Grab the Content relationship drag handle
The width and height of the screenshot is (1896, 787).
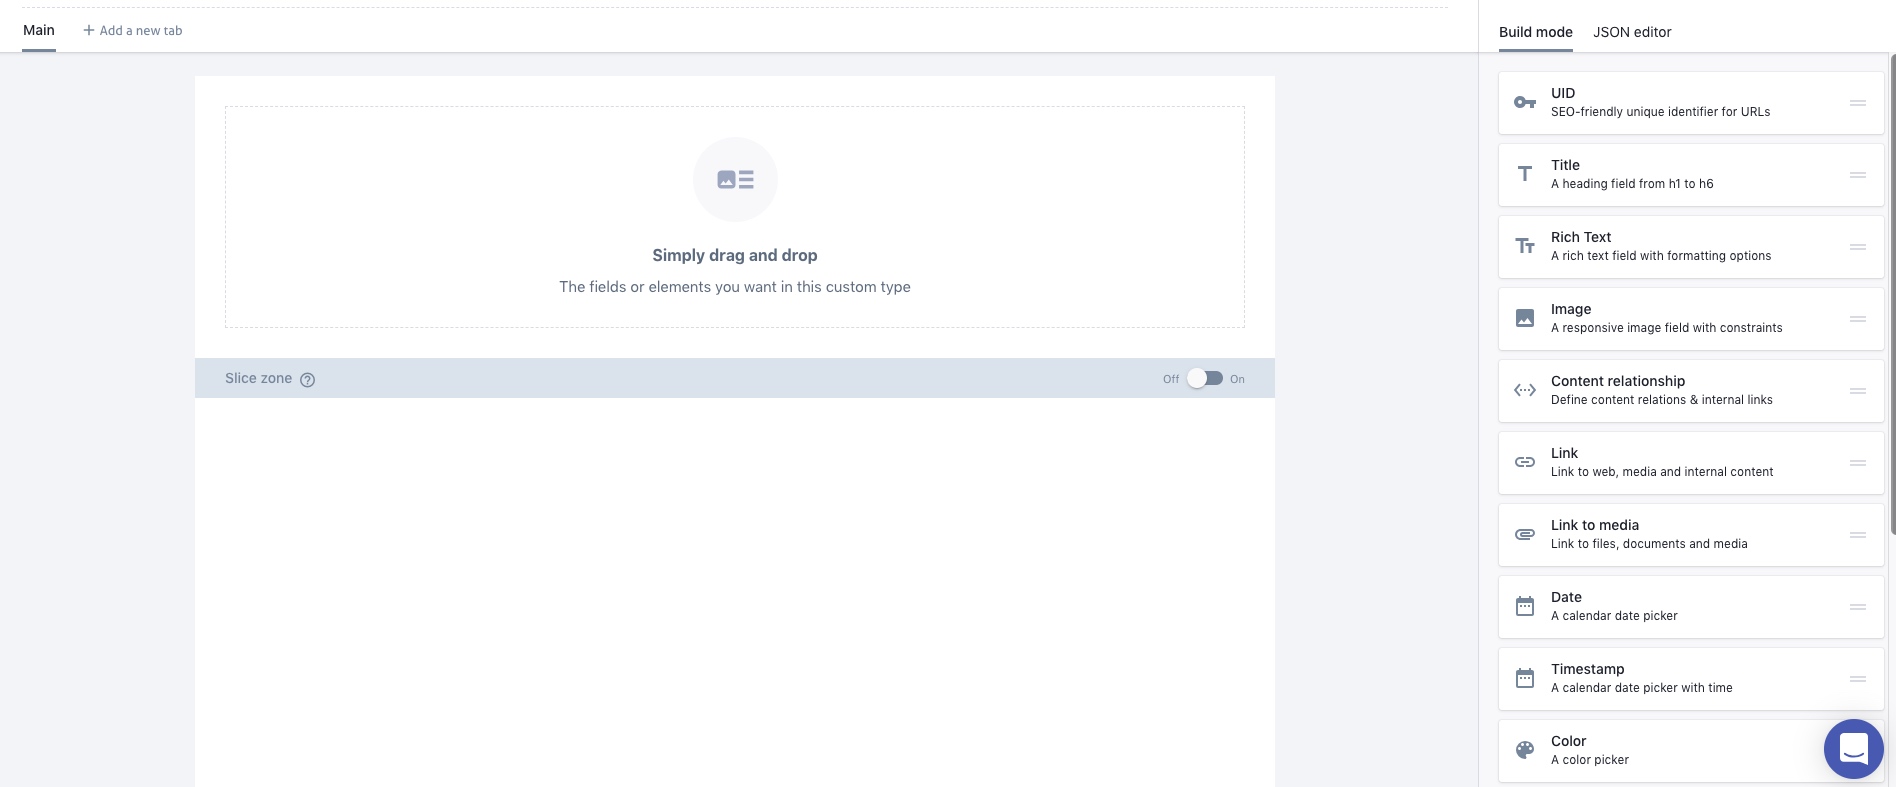(1858, 391)
